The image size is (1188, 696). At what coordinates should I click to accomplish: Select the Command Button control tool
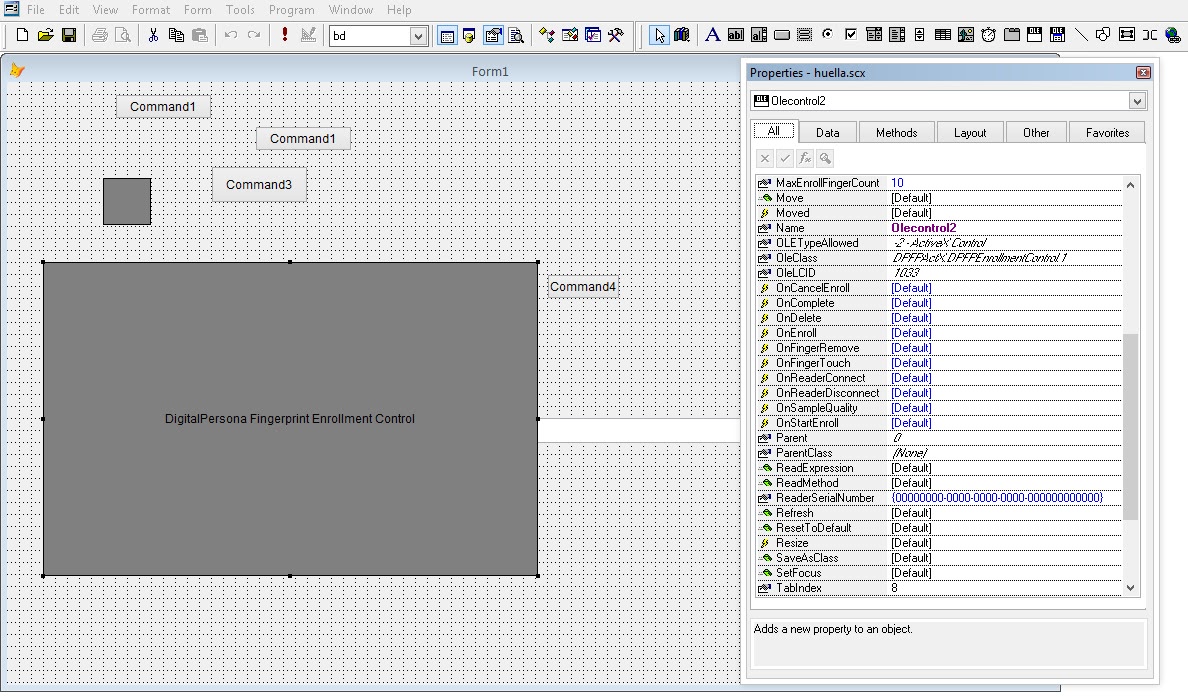[782, 35]
